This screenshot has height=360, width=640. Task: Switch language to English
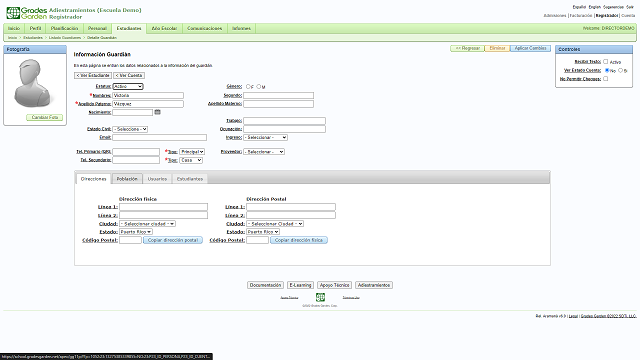coord(595,7)
